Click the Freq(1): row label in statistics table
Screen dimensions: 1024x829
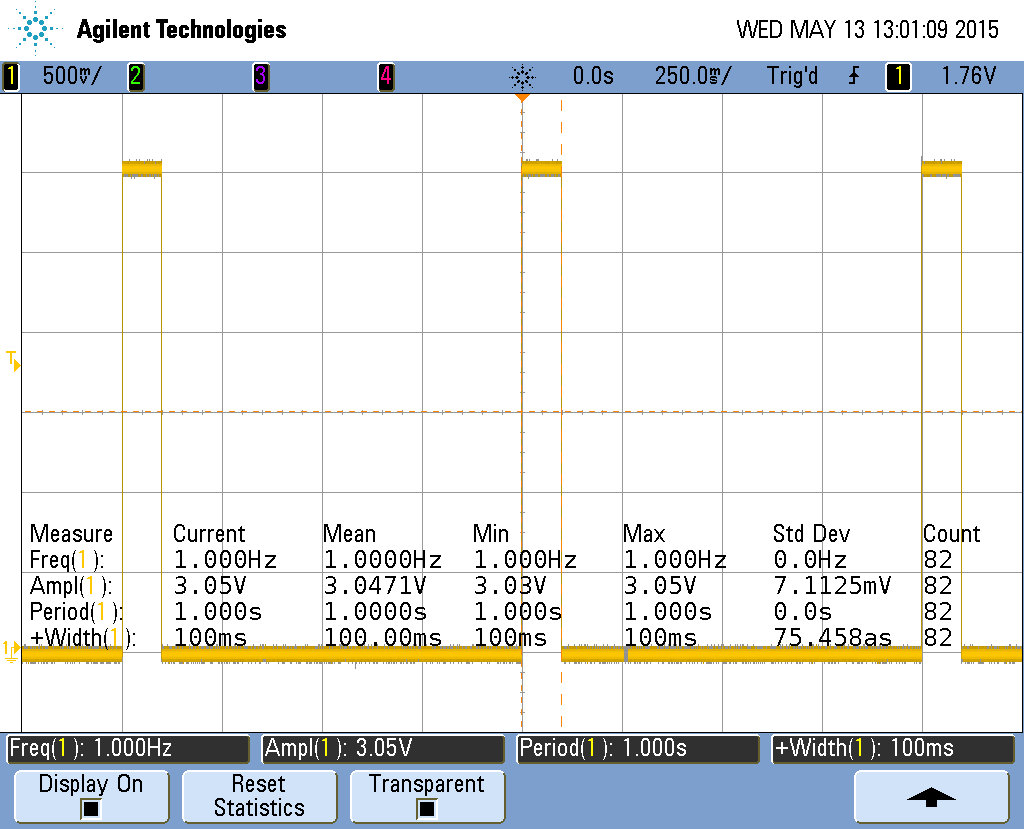pos(67,560)
